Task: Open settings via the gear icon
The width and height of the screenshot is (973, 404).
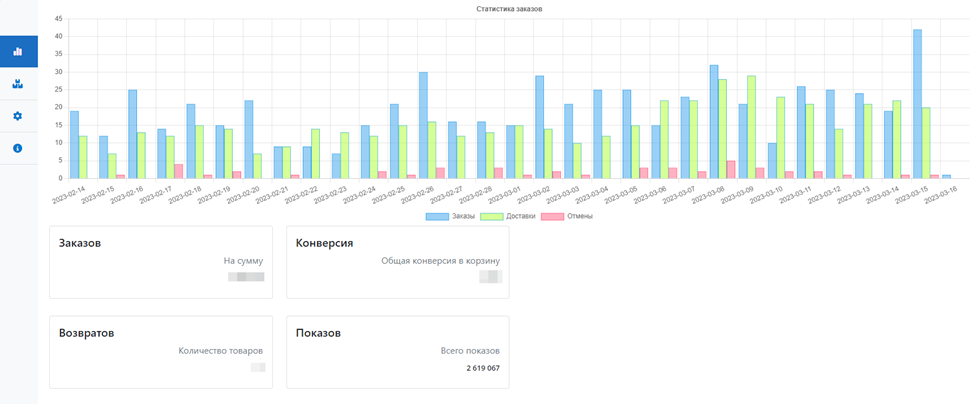Action: tap(18, 116)
